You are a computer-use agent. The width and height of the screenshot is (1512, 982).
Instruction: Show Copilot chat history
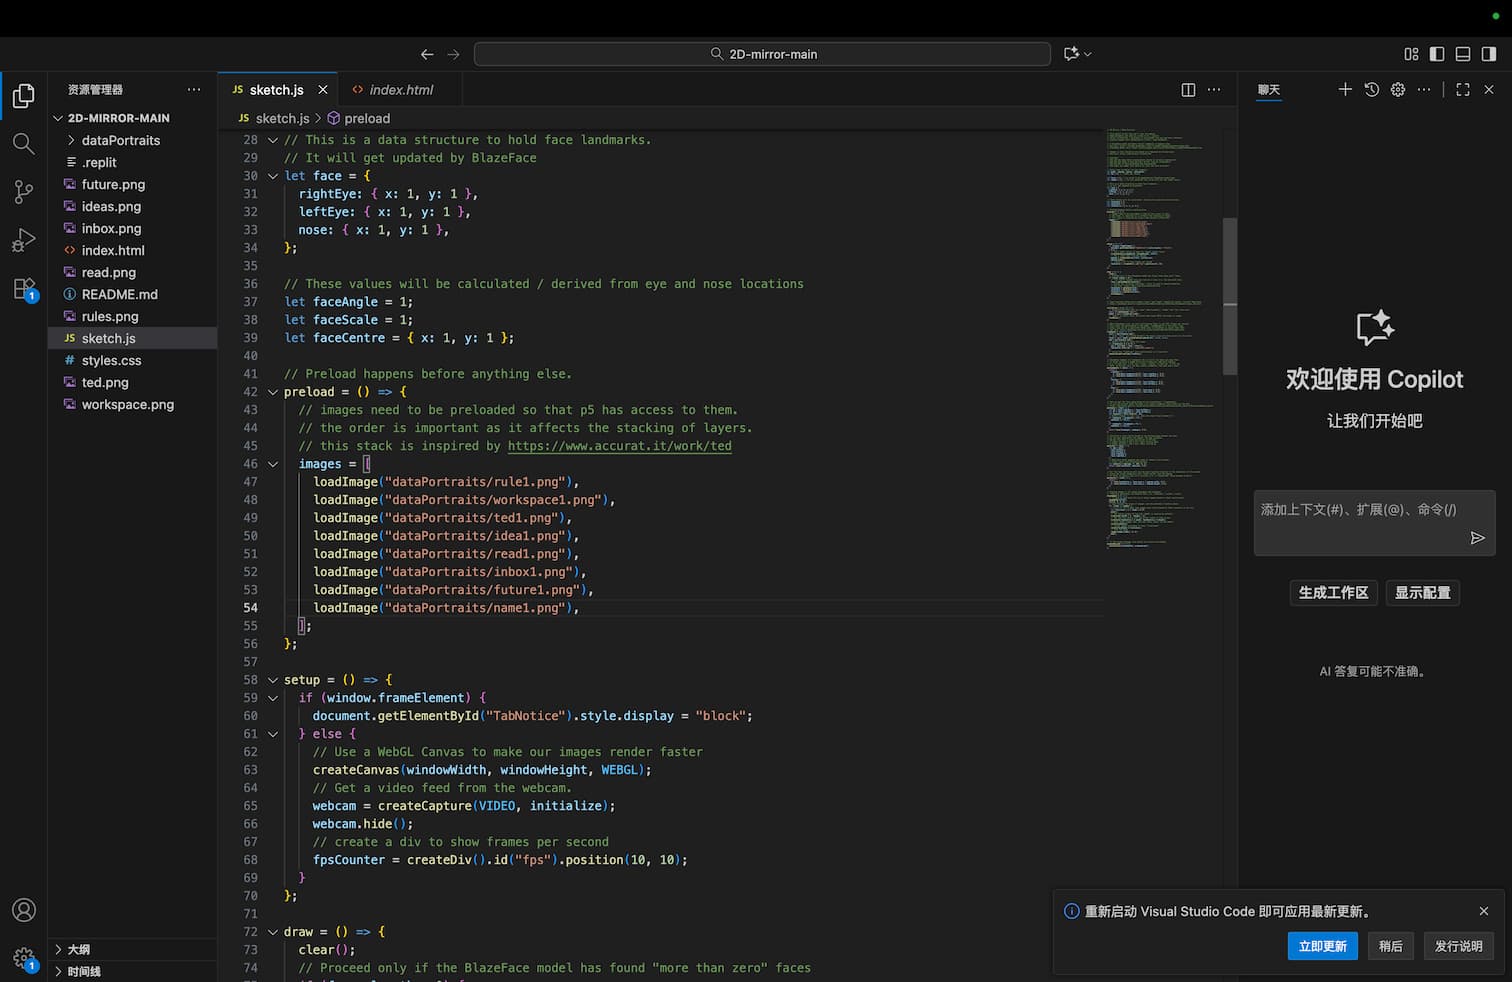coord(1372,90)
